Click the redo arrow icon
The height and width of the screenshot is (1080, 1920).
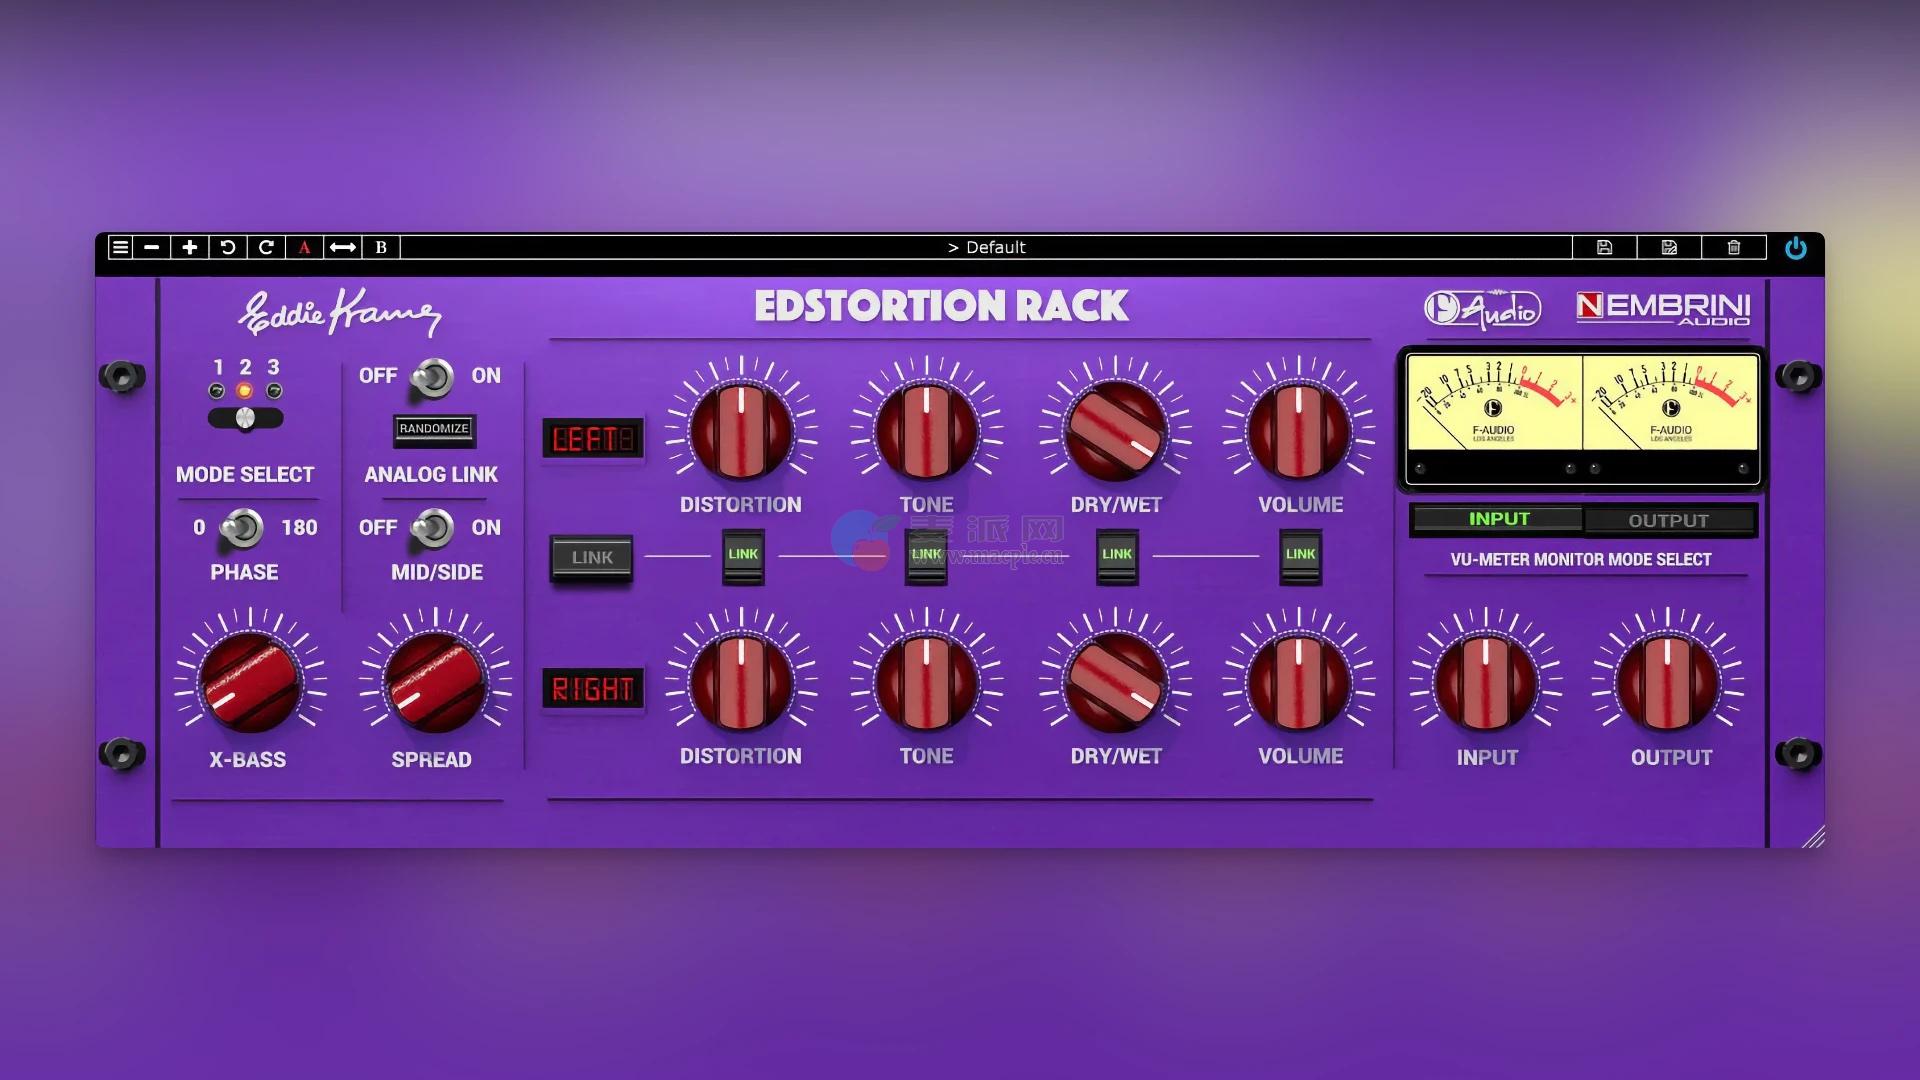[x=266, y=247]
